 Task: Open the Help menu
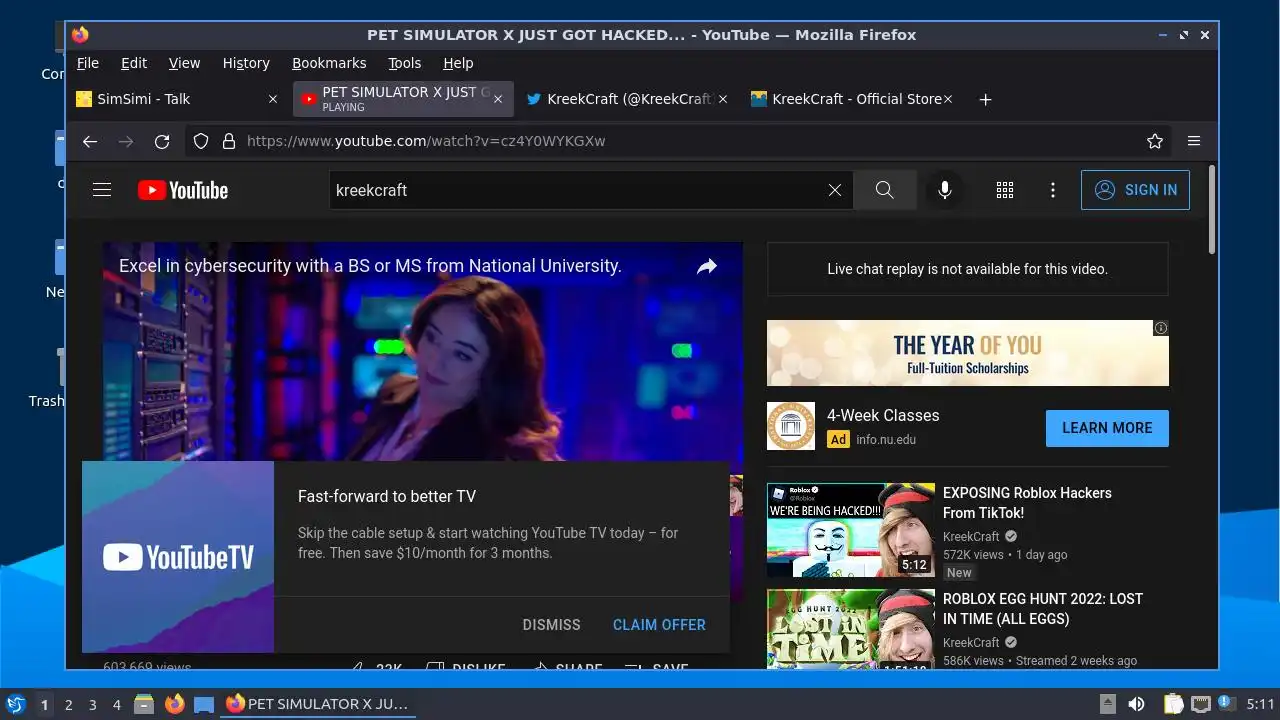458,63
